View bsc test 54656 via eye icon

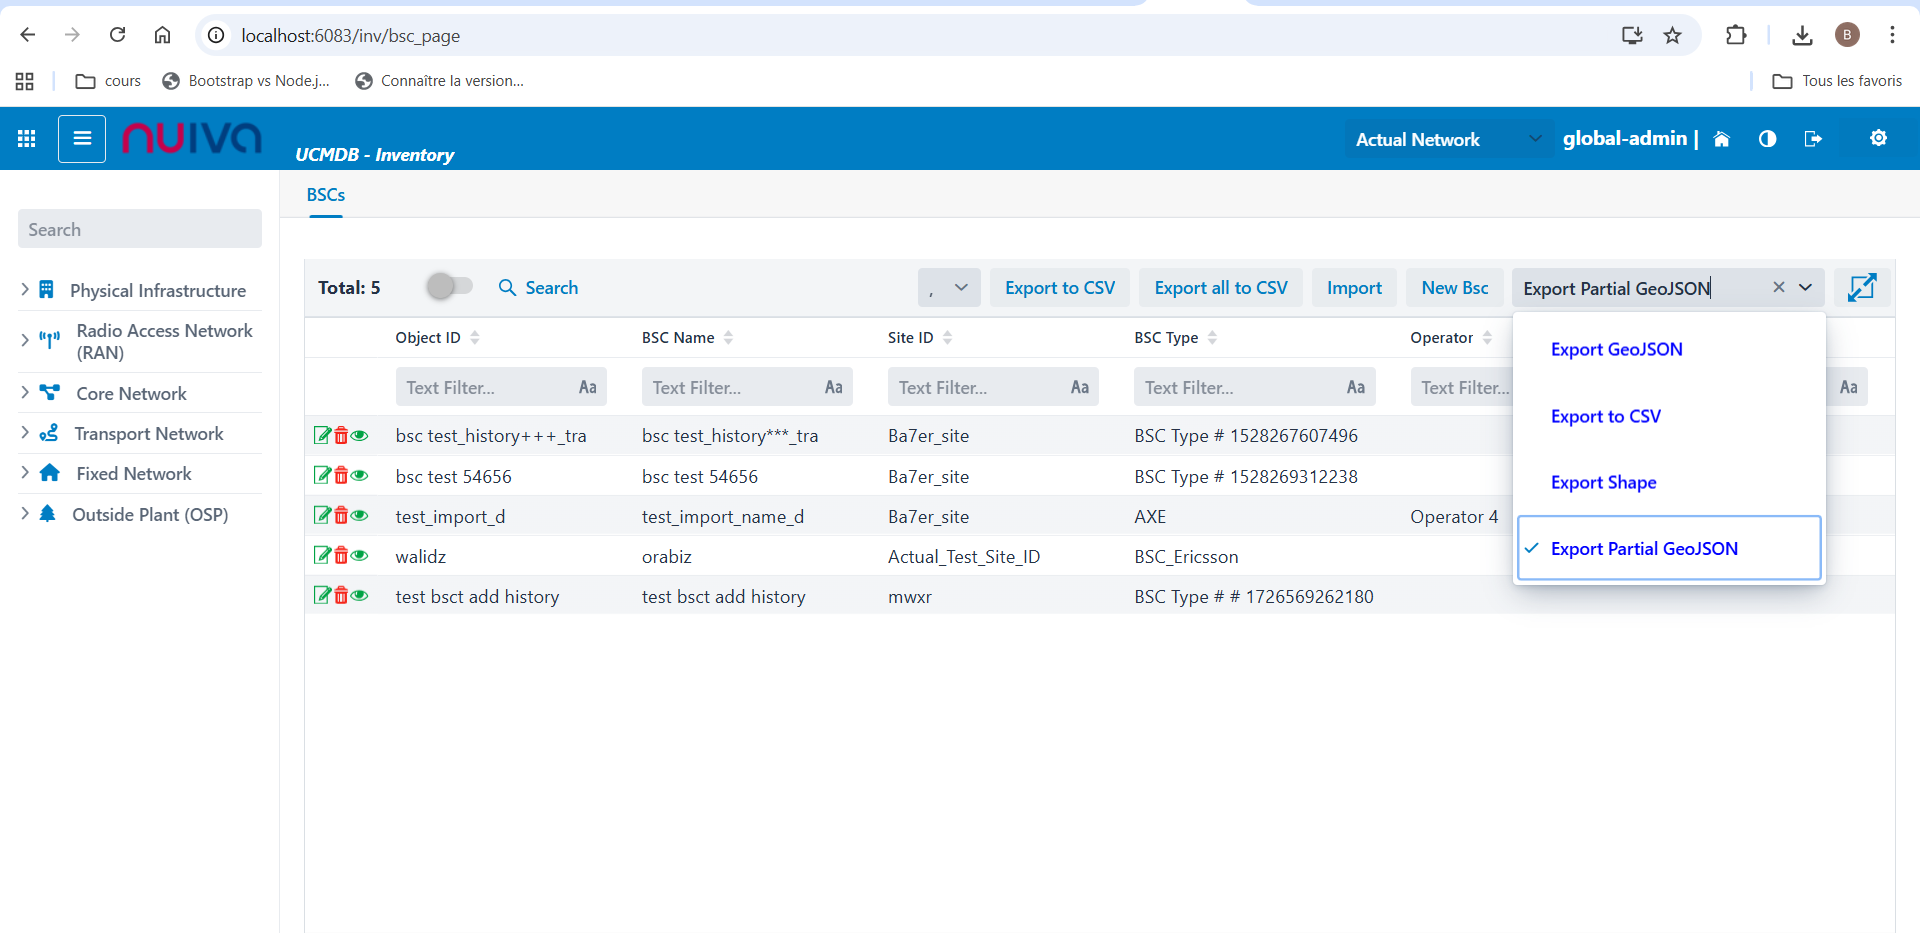360,475
